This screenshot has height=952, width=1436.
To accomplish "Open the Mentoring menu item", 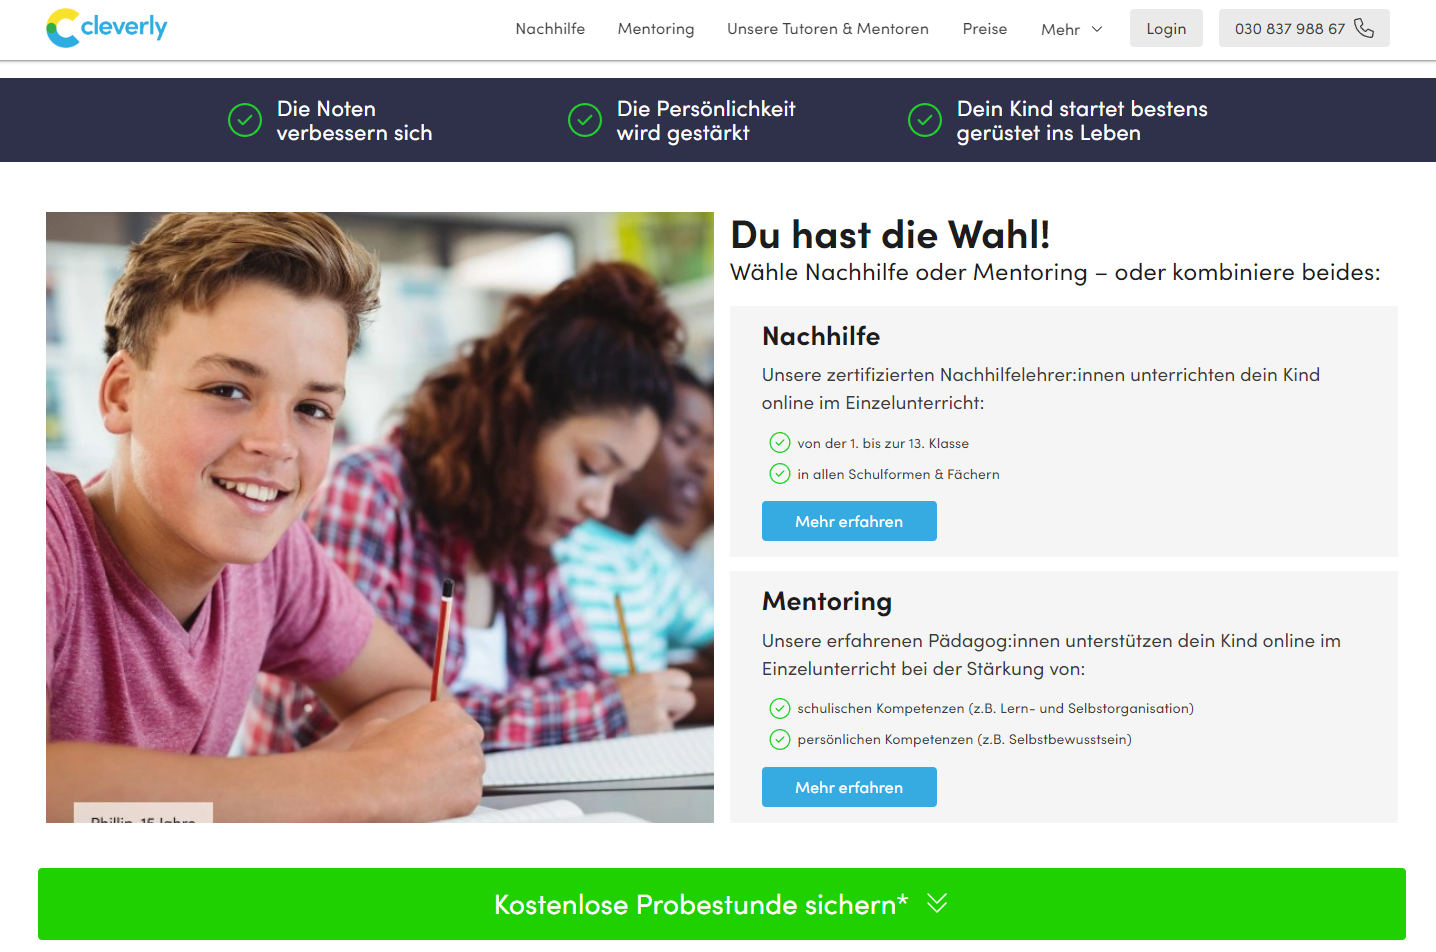I will pos(656,29).
